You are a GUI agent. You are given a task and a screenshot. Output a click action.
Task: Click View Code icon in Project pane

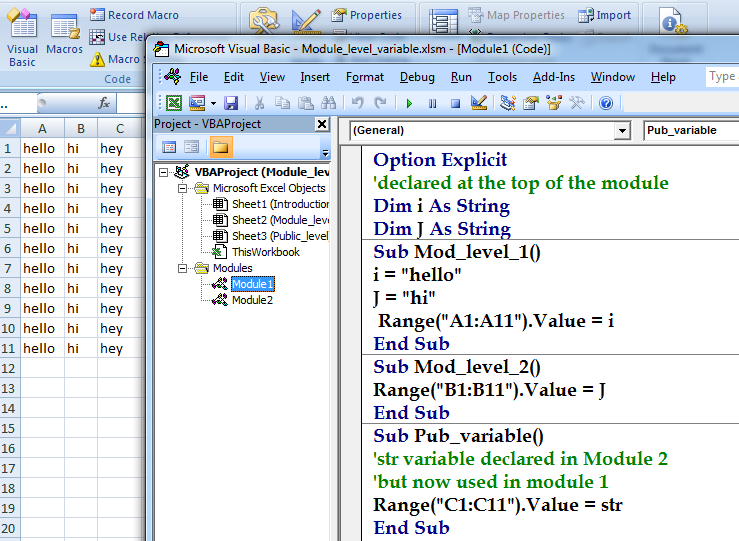coord(169,148)
